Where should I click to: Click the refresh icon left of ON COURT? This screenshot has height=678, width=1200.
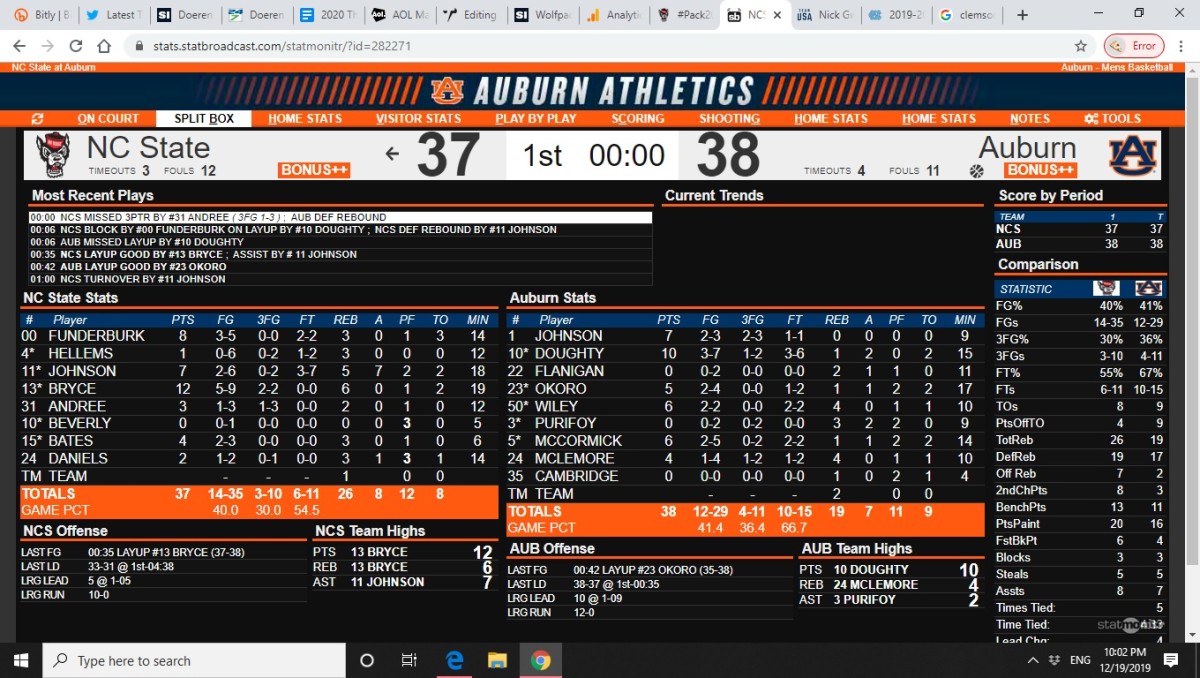point(38,118)
